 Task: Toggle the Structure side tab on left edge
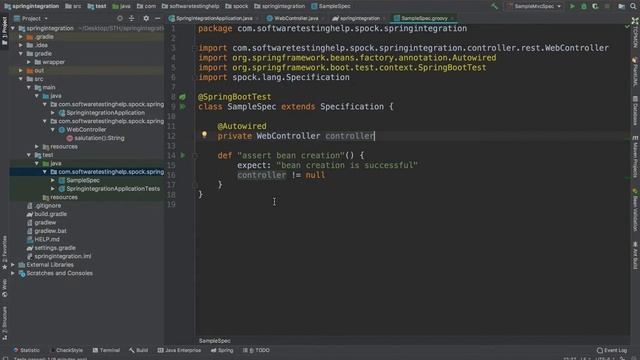(4, 324)
